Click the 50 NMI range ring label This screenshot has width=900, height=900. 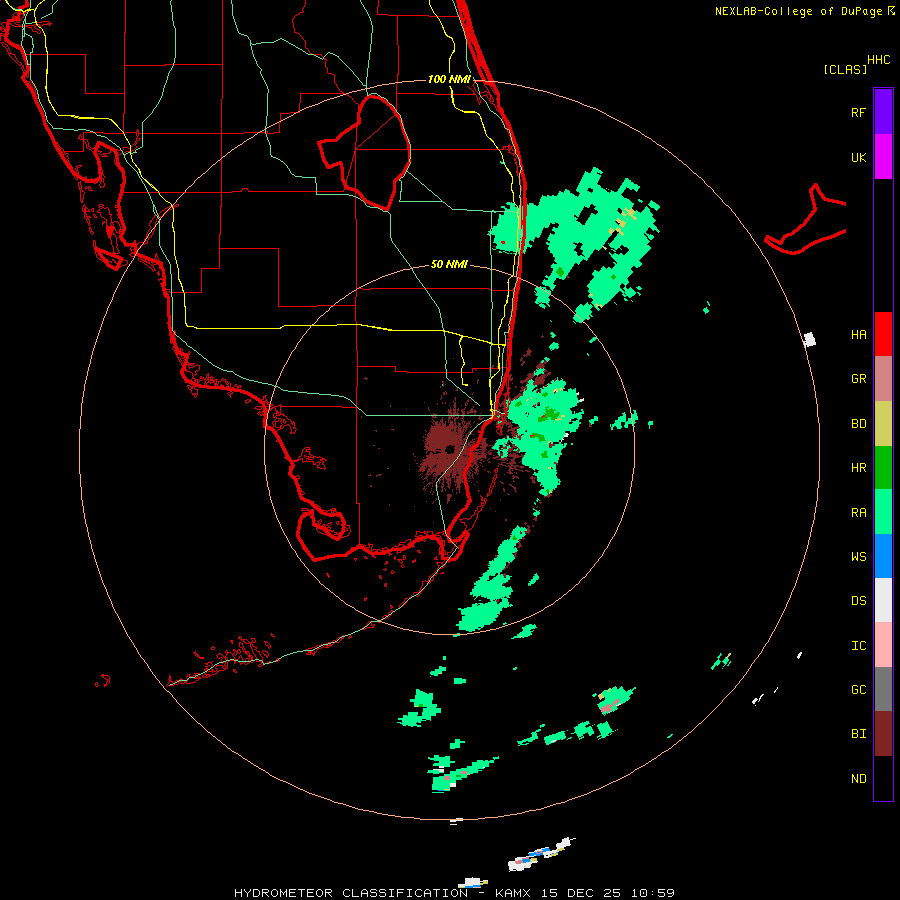pyautogui.click(x=449, y=264)
